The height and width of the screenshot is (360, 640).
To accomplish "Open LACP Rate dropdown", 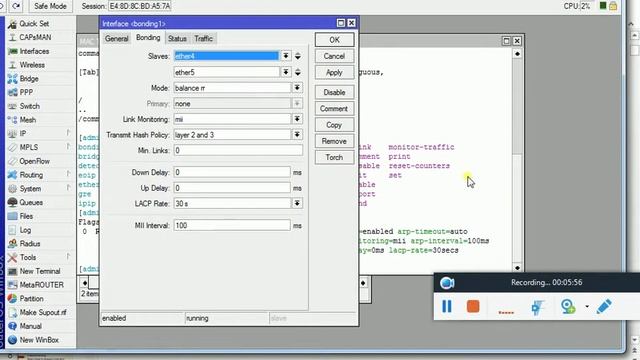I will point(297,203).
